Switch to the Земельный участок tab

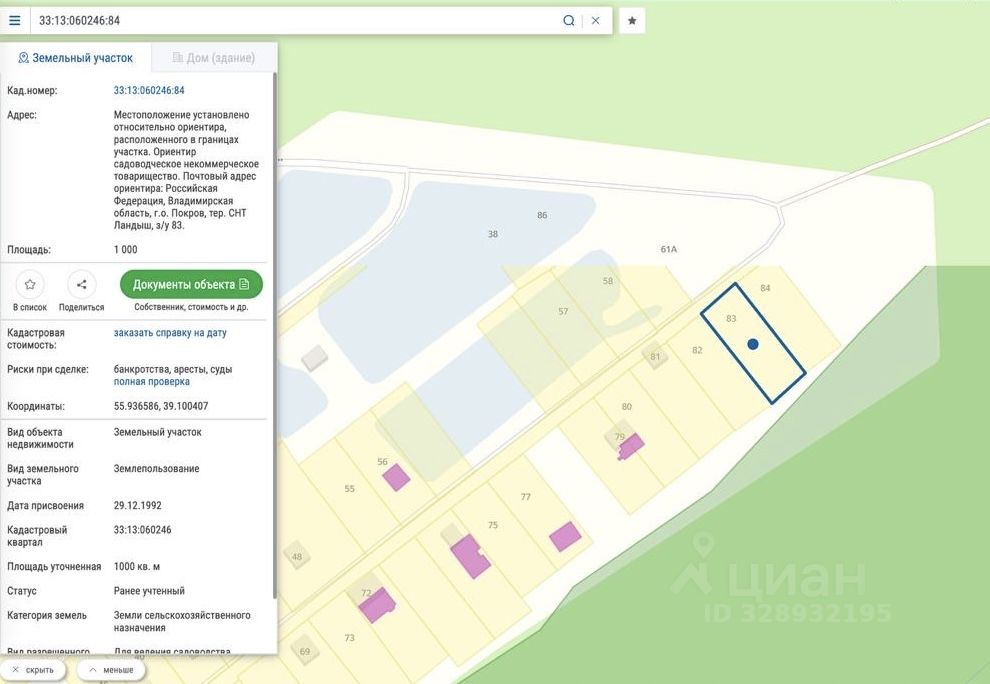coord(76,58)
